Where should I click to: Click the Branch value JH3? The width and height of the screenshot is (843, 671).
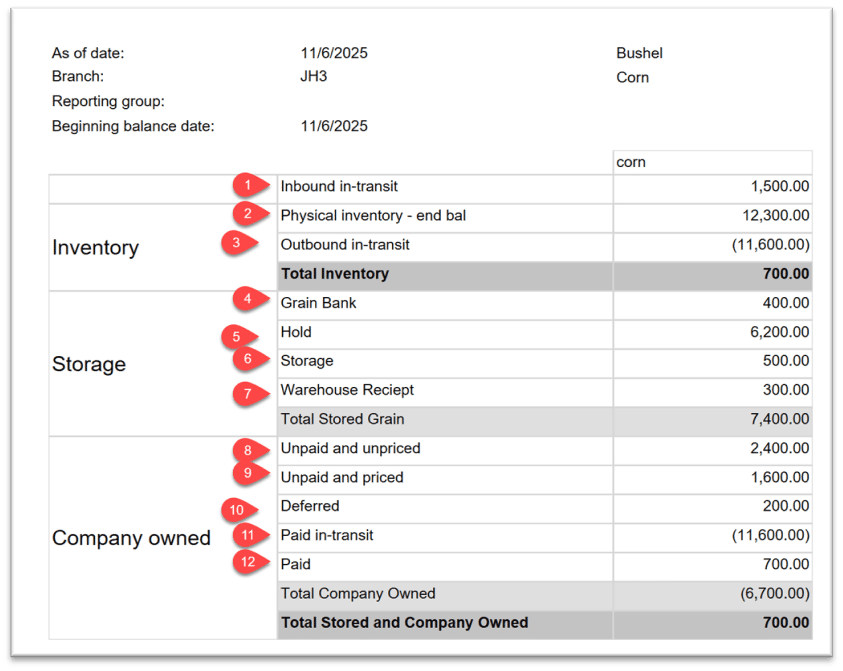tap(313, 77)
